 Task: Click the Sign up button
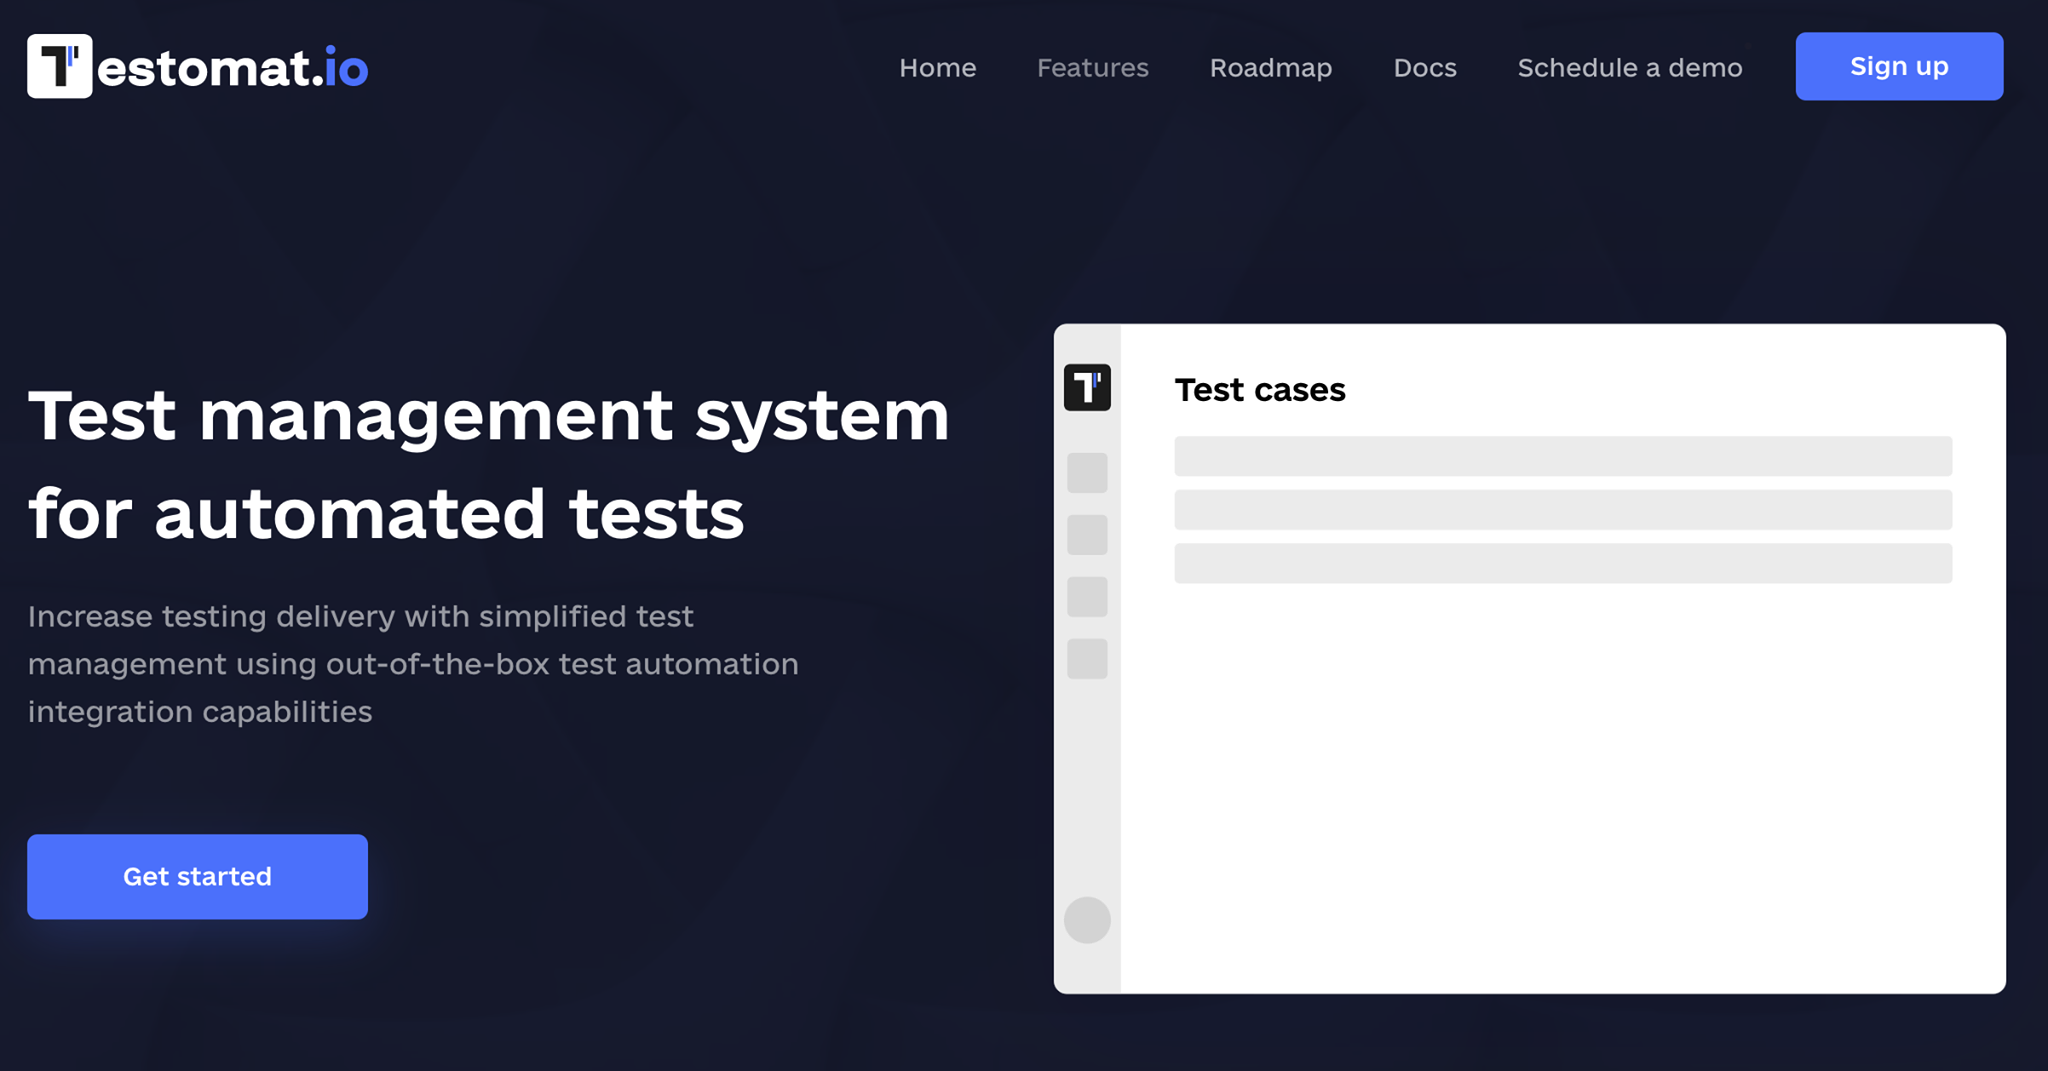[x=1899, y=66]
